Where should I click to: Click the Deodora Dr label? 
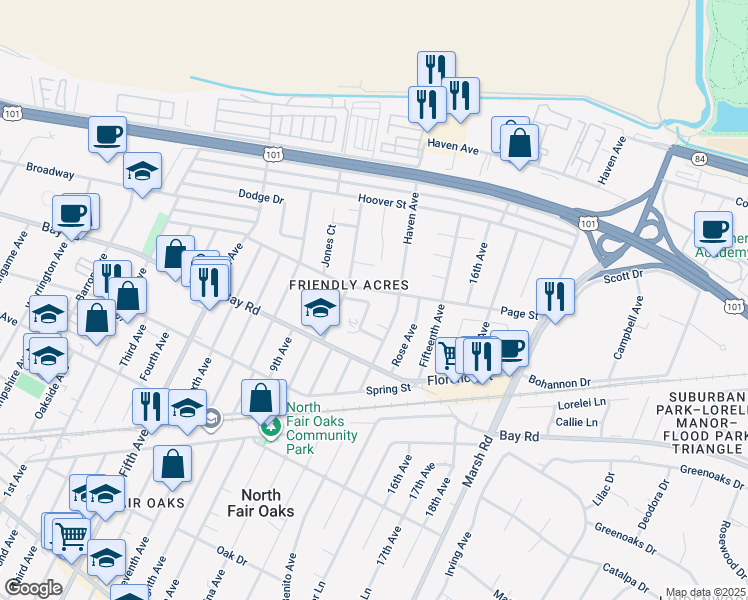pos(654,505)
